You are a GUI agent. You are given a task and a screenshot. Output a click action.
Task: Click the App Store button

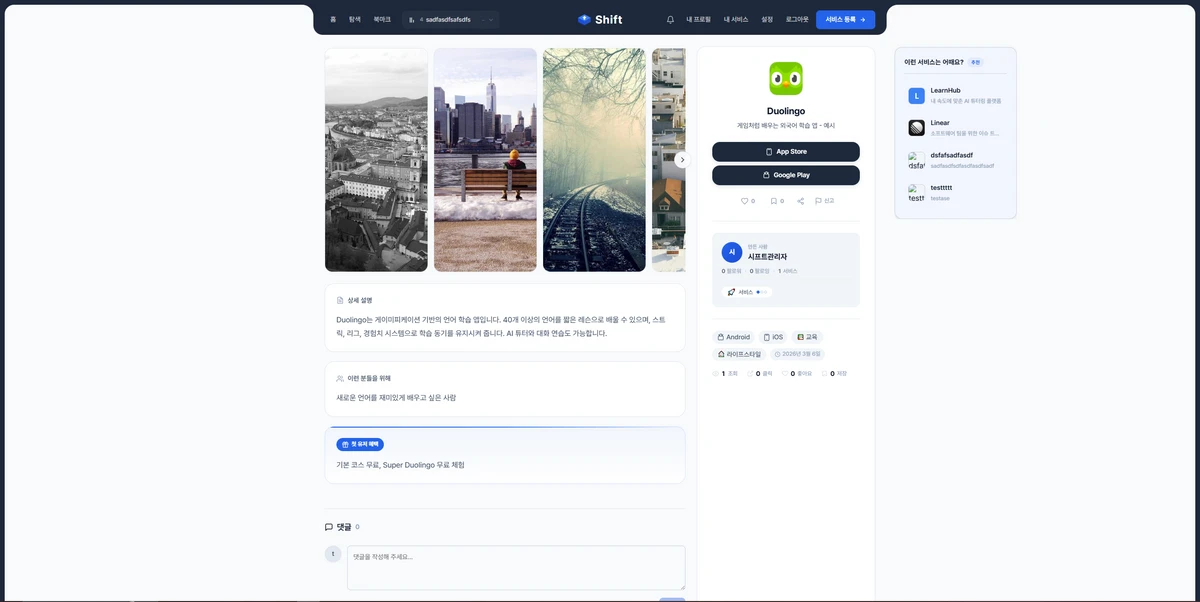pos(786,152)
